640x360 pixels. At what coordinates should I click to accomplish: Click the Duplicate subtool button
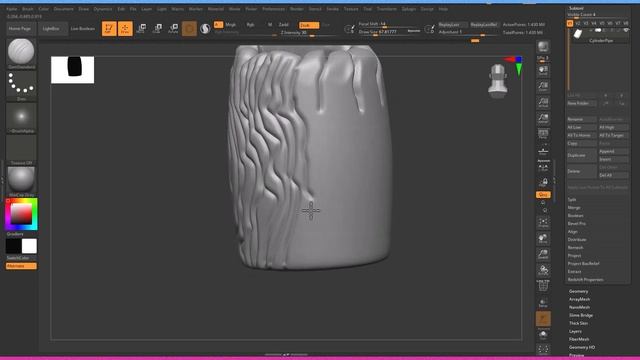582,155
